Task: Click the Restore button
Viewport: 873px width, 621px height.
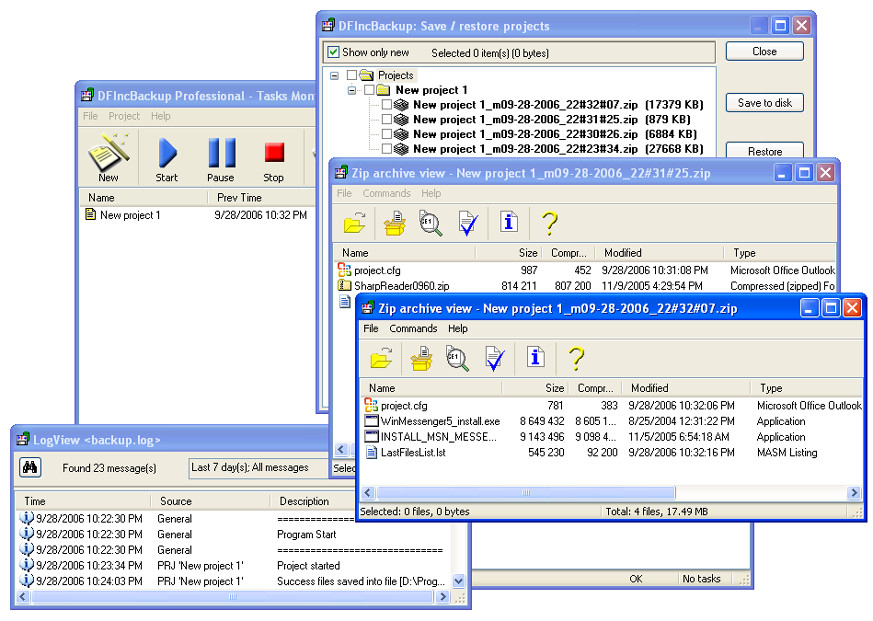Action: click(764, 151)
